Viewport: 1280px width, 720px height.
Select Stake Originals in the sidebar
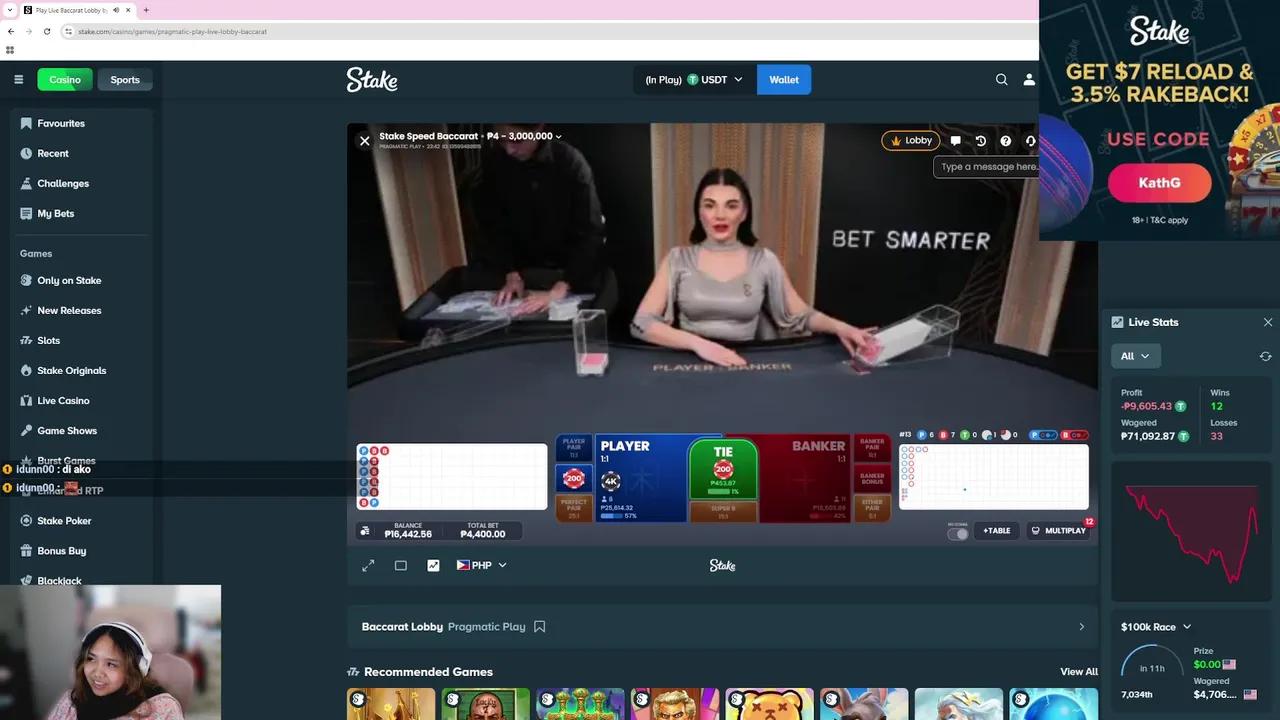pyautogui.click(x=70, y=370)
